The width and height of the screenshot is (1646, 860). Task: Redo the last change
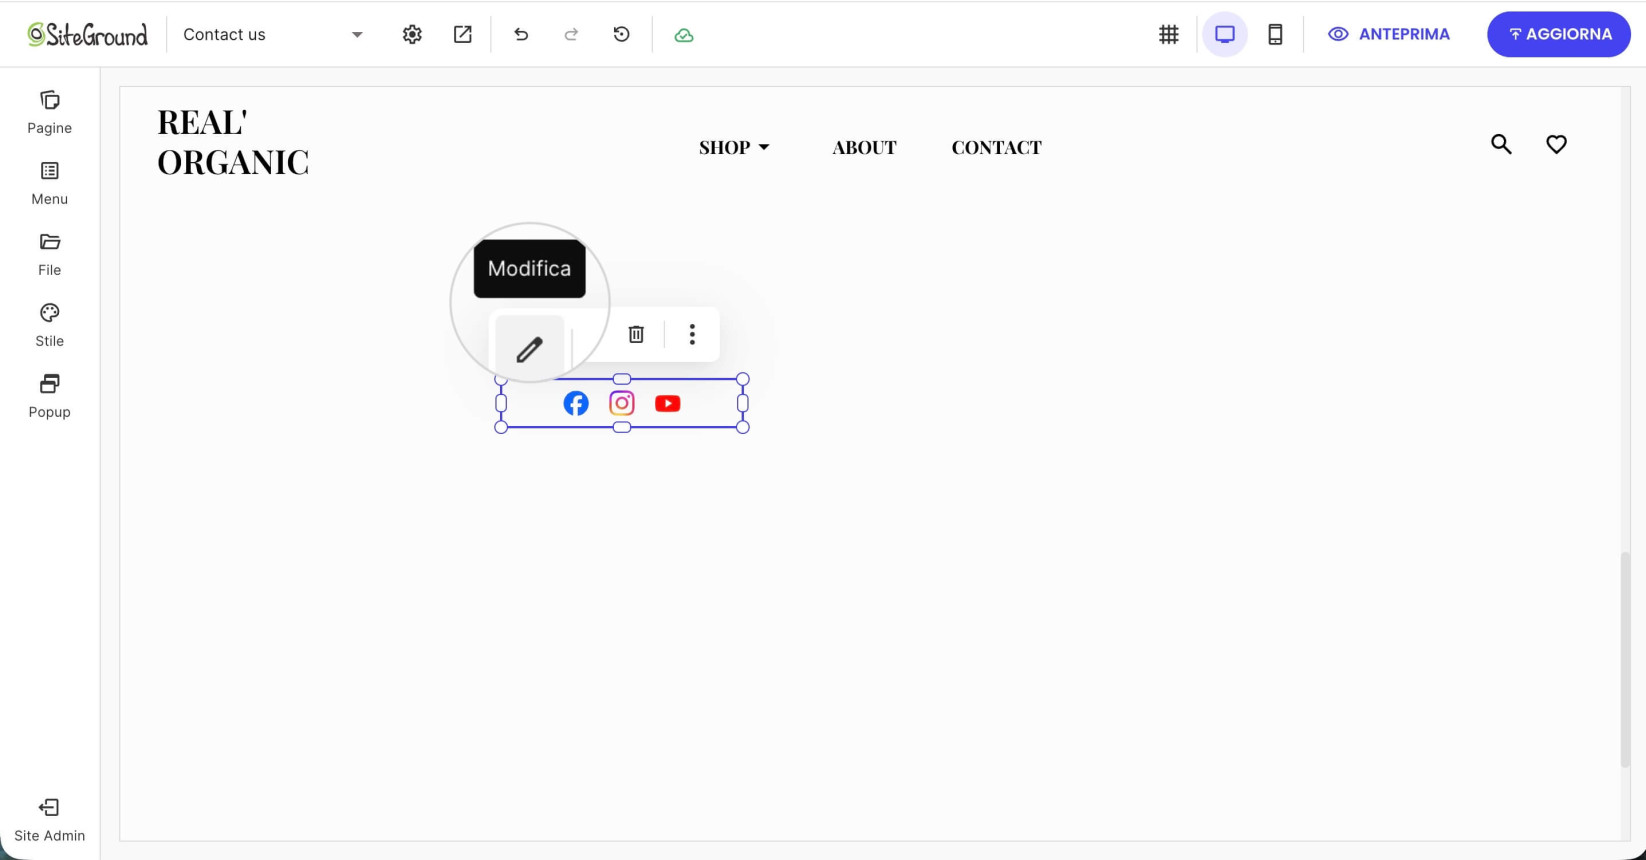(571, 34)
